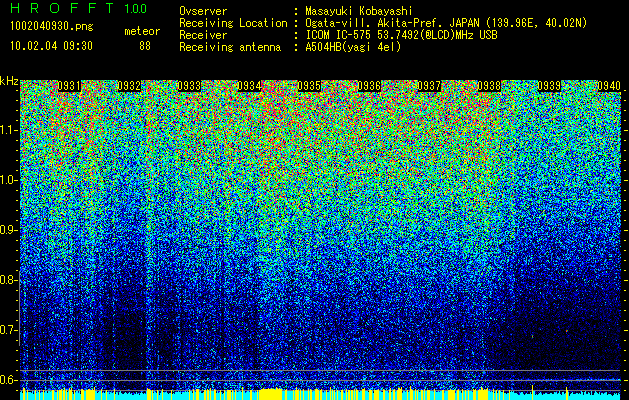Click the Receiver field label
The width and height of the screenshot is (629, 400).
(x=203, y=35)
